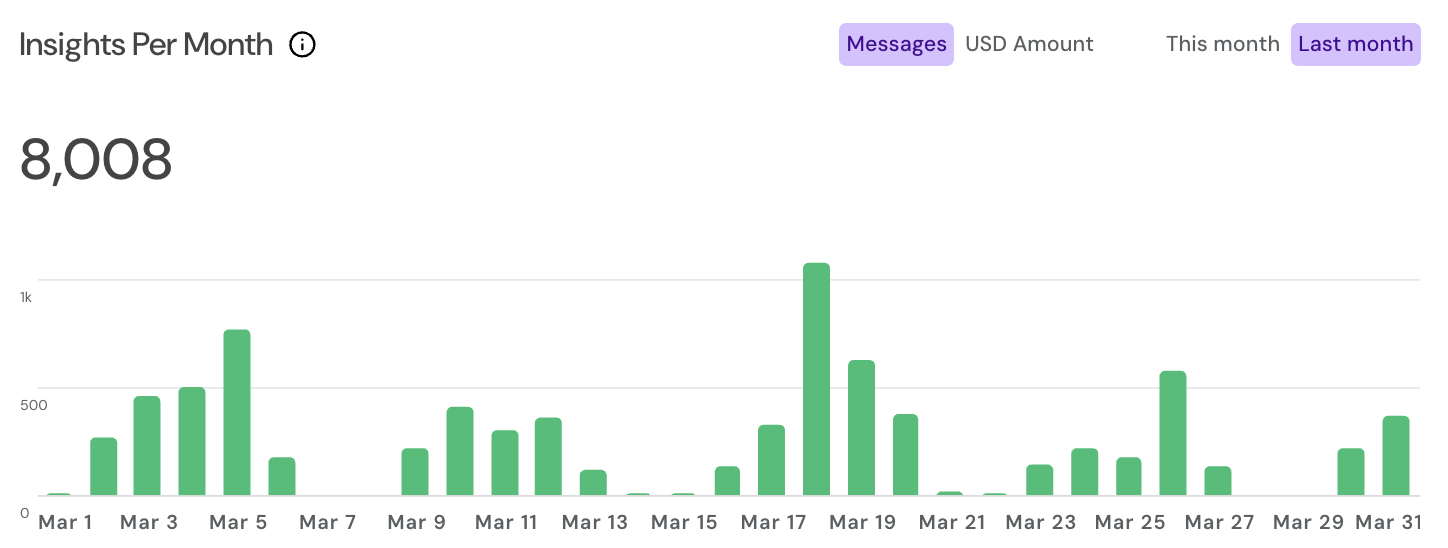Image resolution: width=1448 pixels, height=548 pixels.
Task: Select the Mar 5 bar
Action: 237,412
